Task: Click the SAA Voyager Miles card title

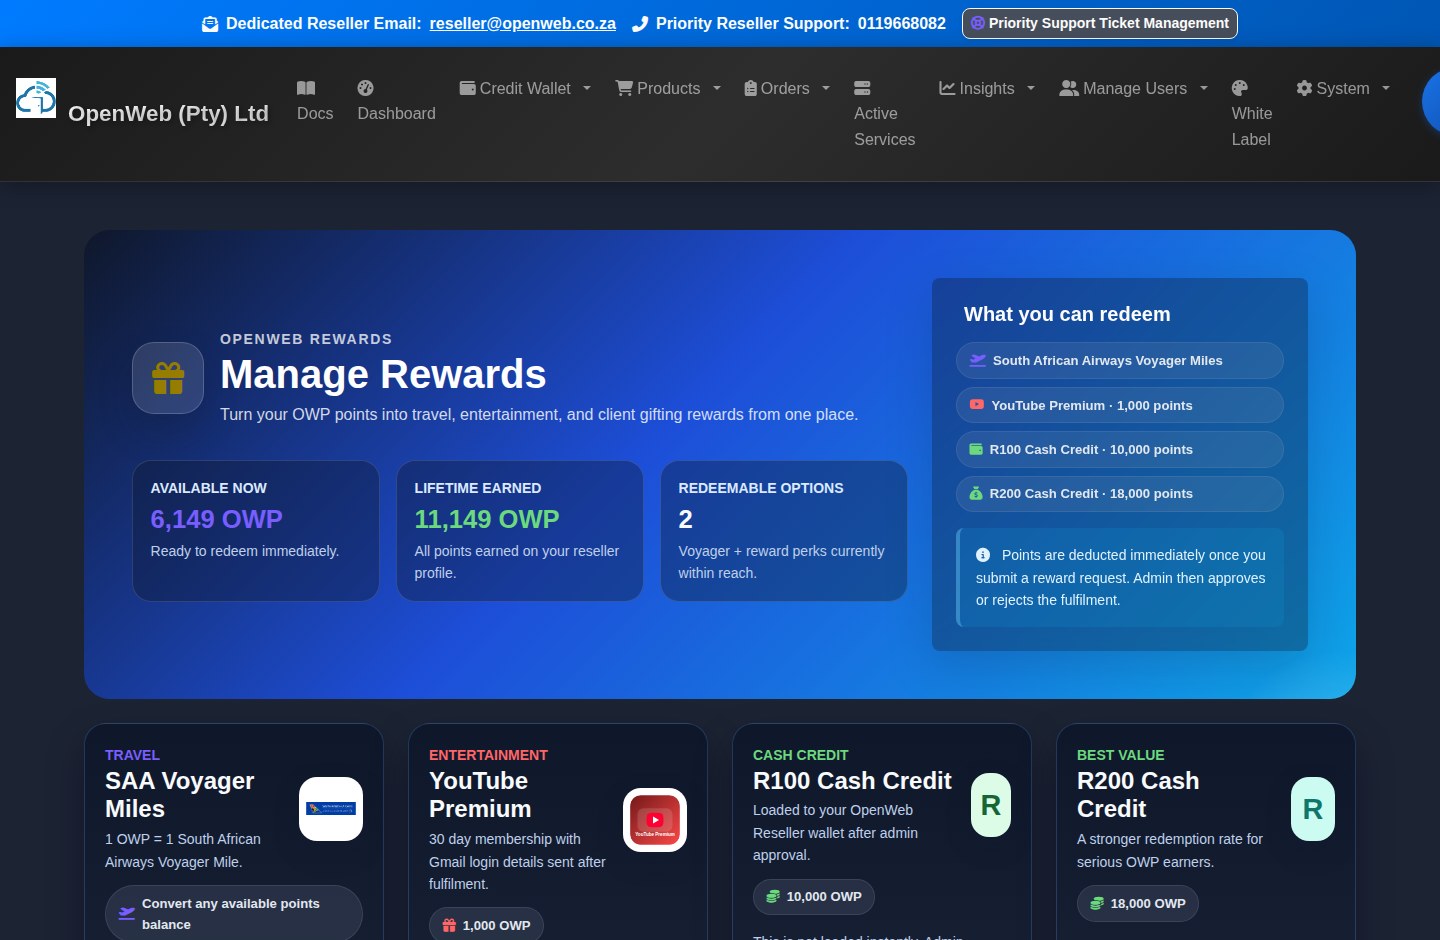Action: (180, 795)
